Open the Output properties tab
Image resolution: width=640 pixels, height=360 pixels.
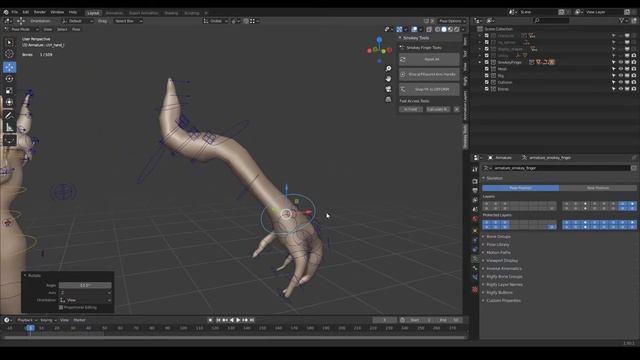(x=475, y=191)
